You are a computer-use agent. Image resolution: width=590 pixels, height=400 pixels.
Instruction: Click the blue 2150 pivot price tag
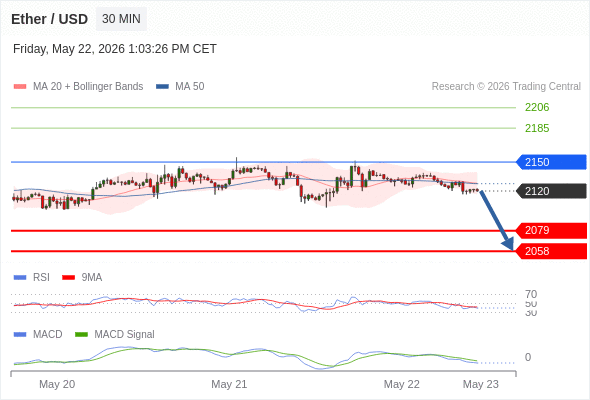[x=551, y=162]
